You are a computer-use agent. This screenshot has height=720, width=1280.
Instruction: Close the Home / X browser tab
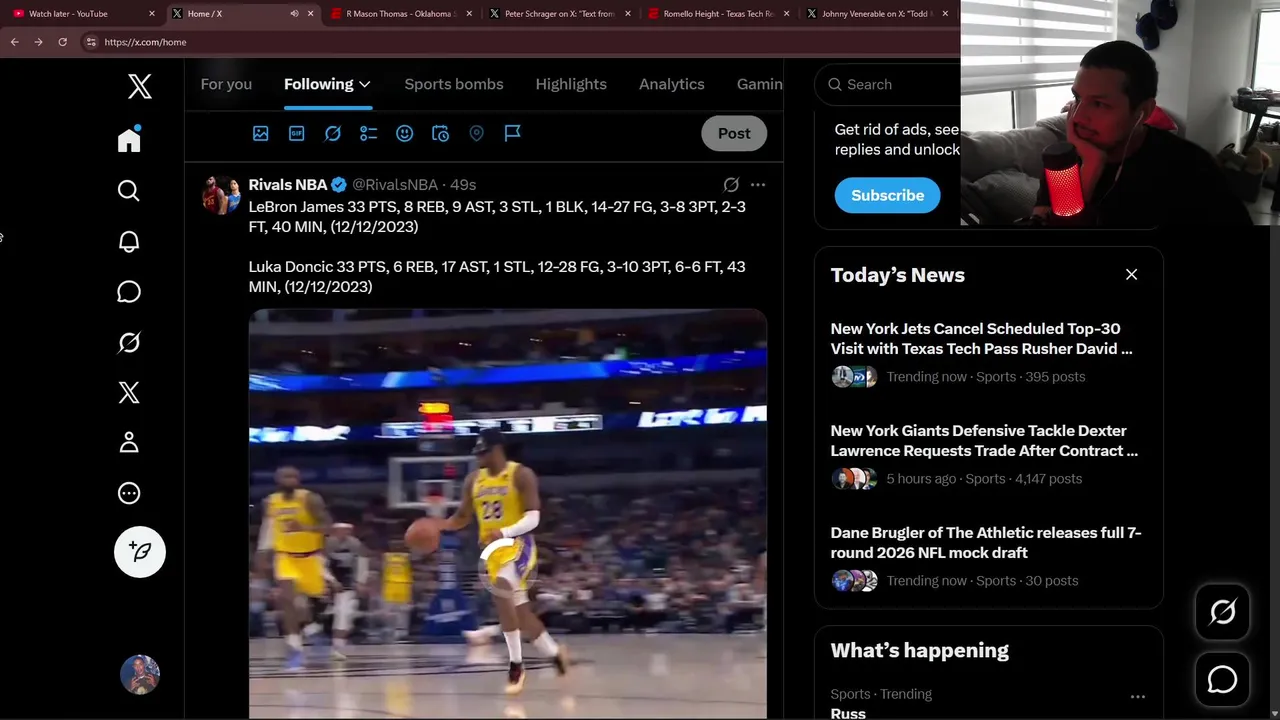(x=310, y=14)
